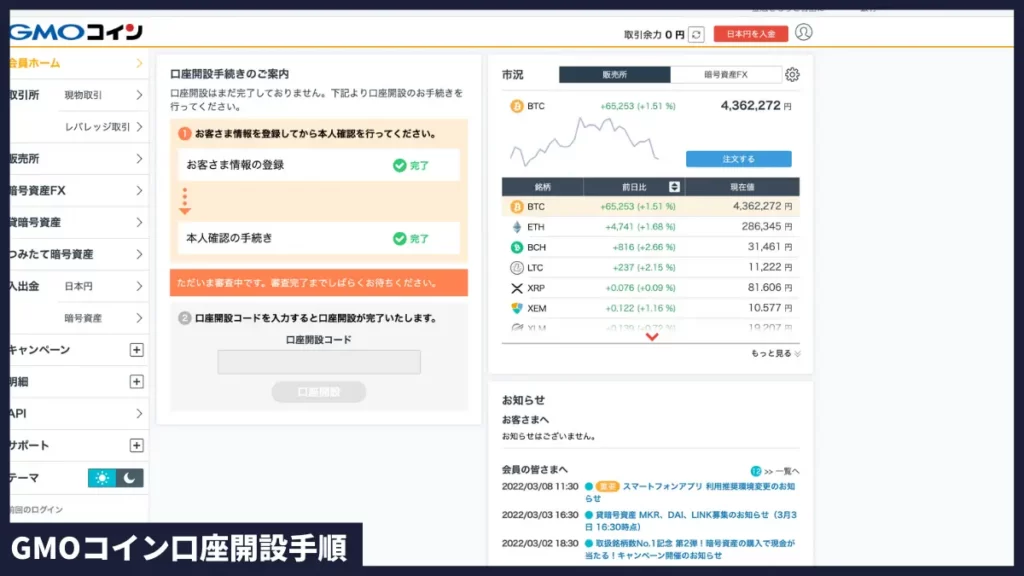
Task: Expand the キャンペーン menu plus icon
Action: [x=136, y=350]
